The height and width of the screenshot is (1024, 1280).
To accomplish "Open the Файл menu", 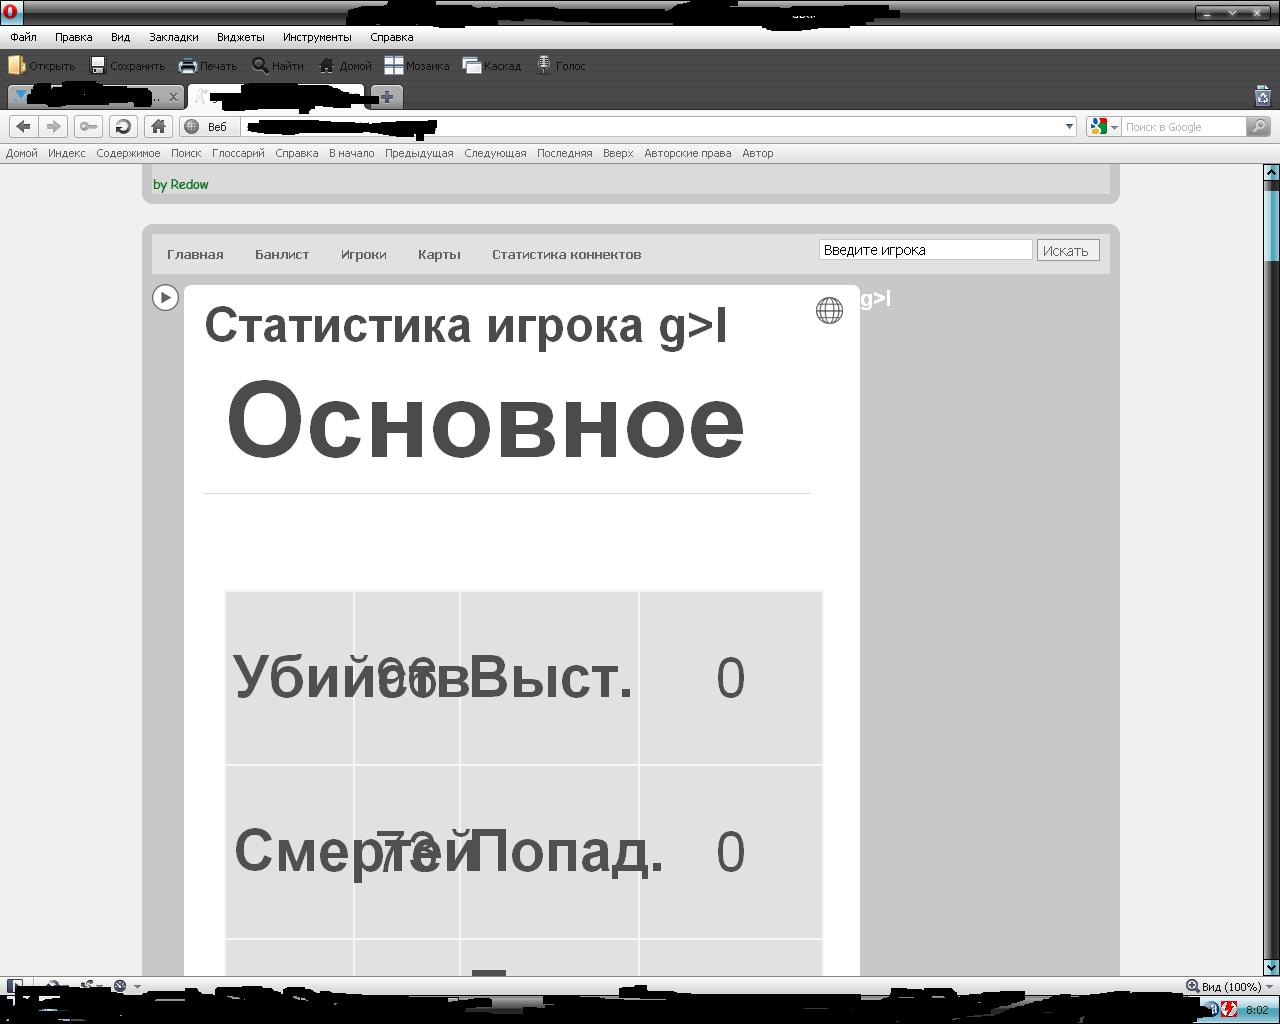I will coord(23,37).
